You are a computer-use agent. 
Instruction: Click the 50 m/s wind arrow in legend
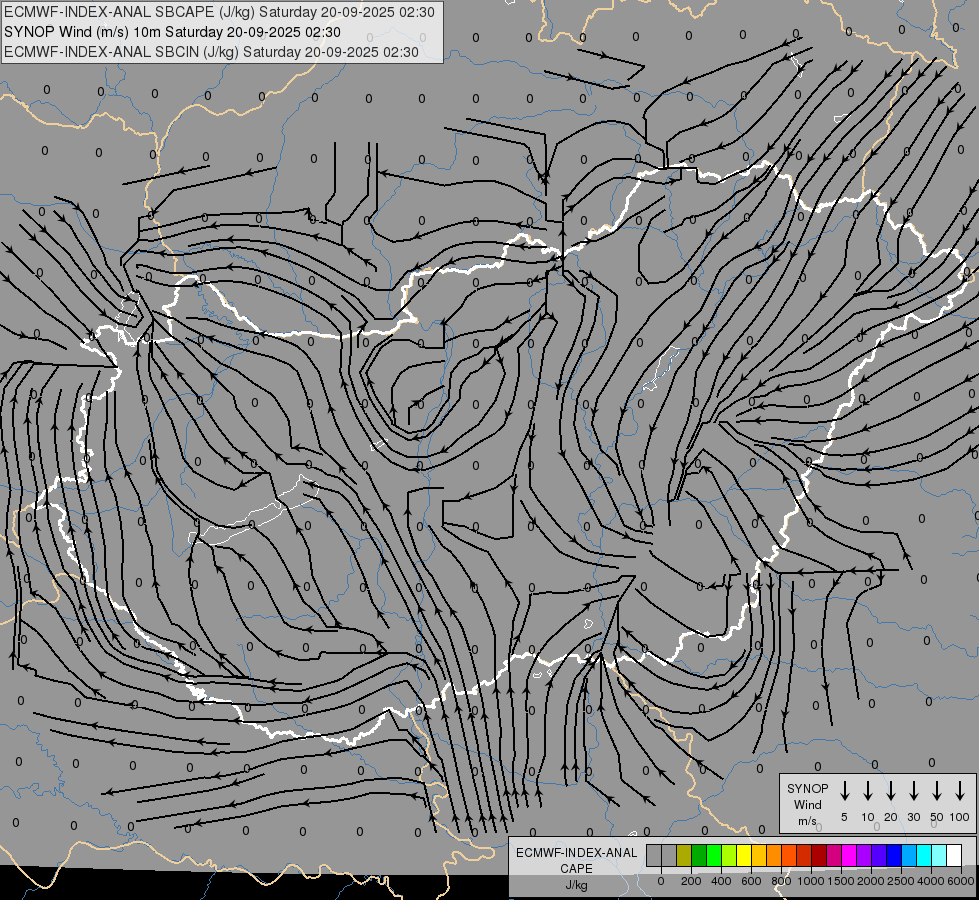coord(937,791)
